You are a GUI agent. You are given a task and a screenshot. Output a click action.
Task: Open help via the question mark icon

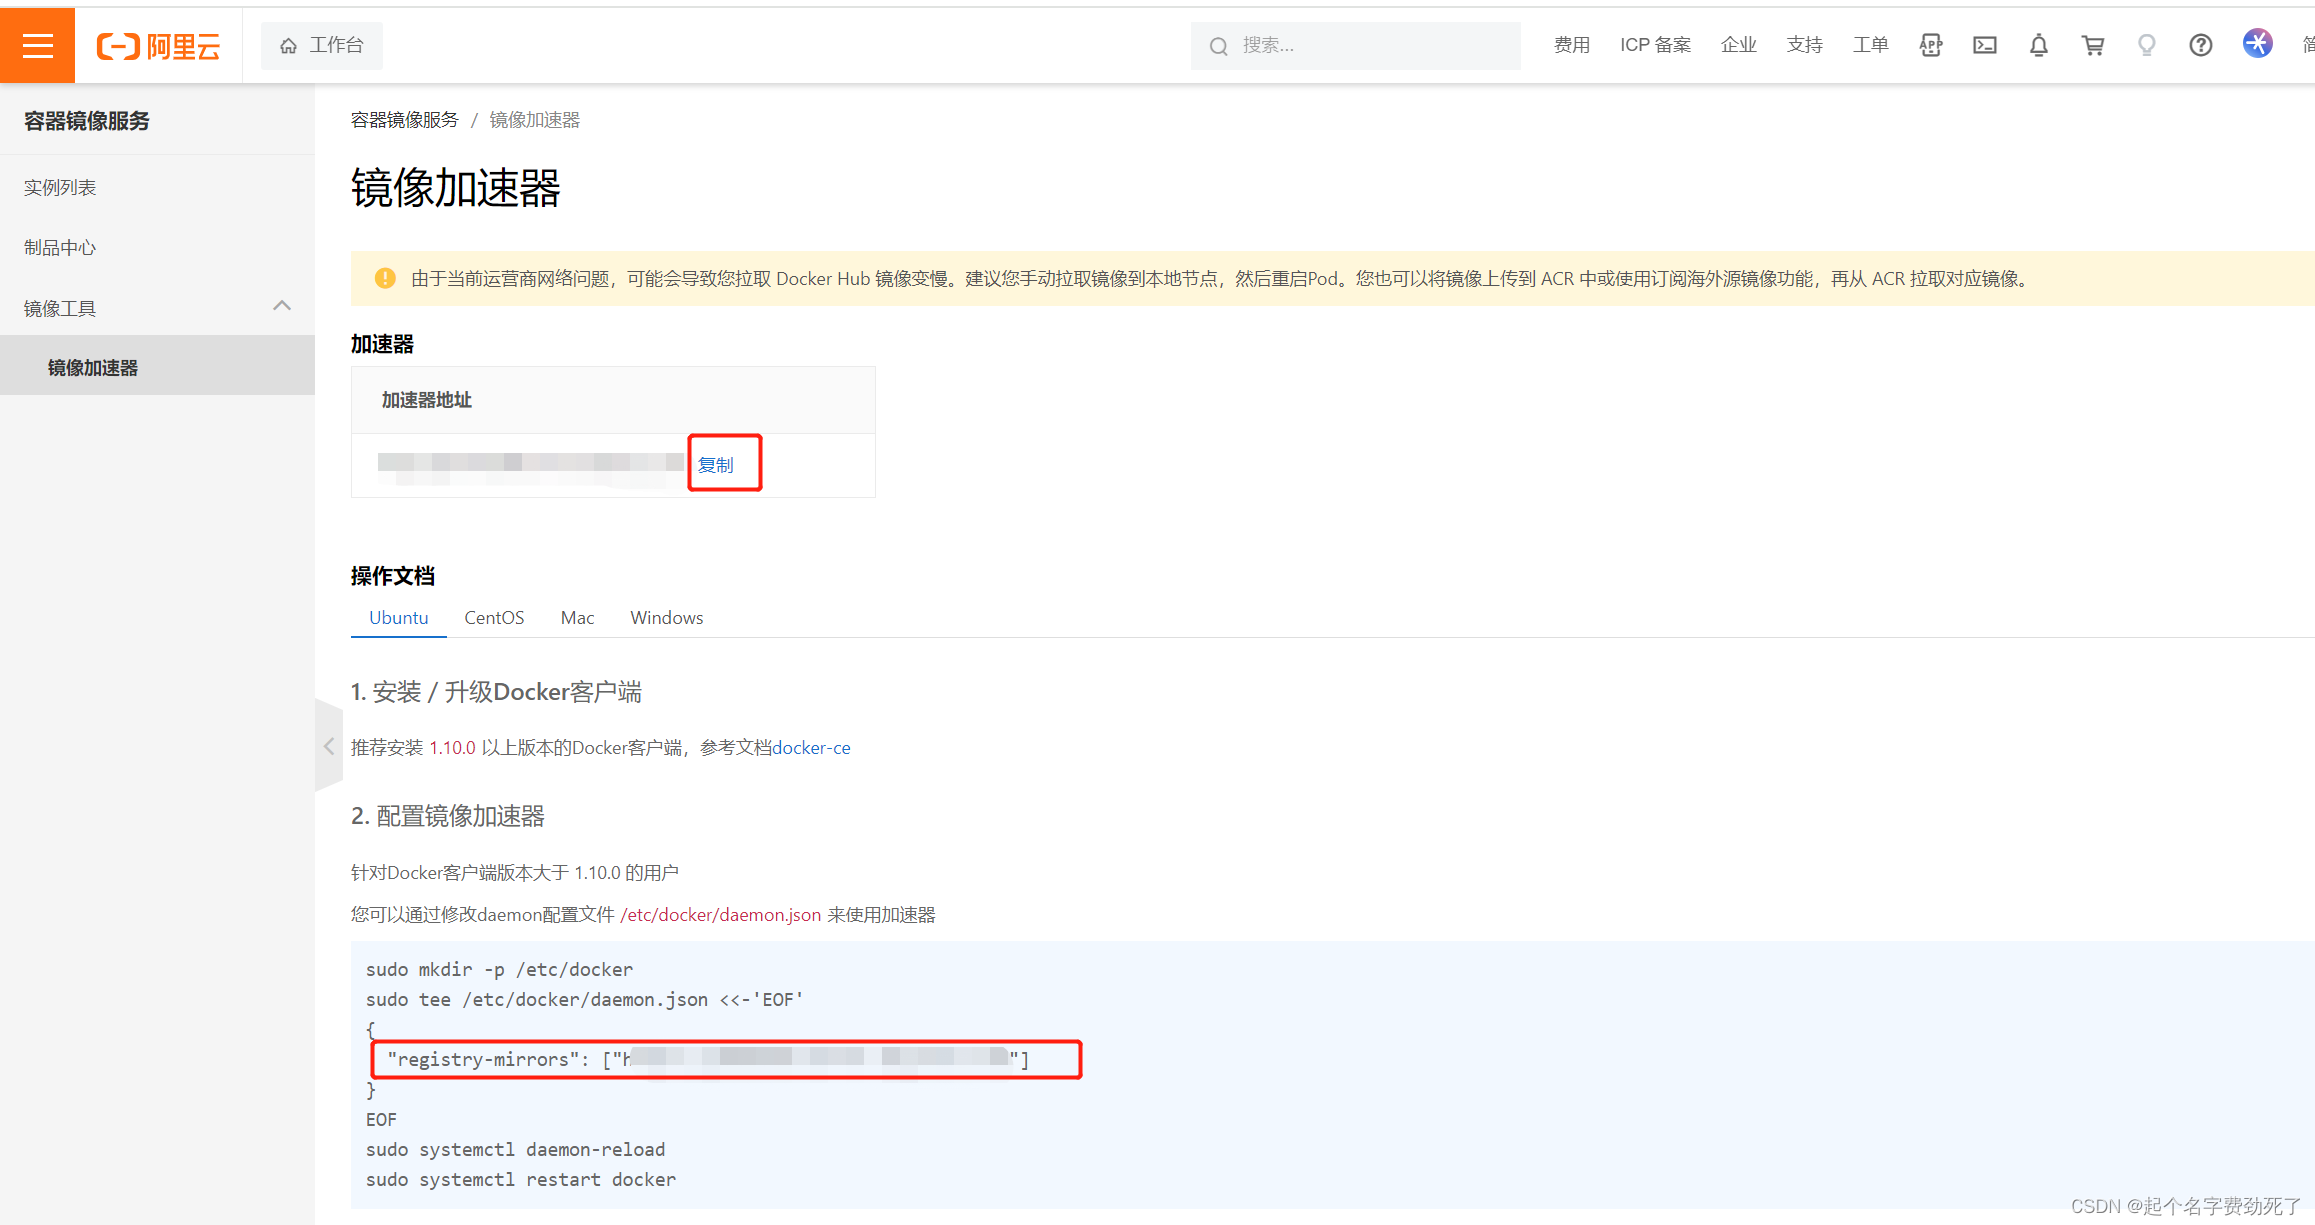(2200, 45)
